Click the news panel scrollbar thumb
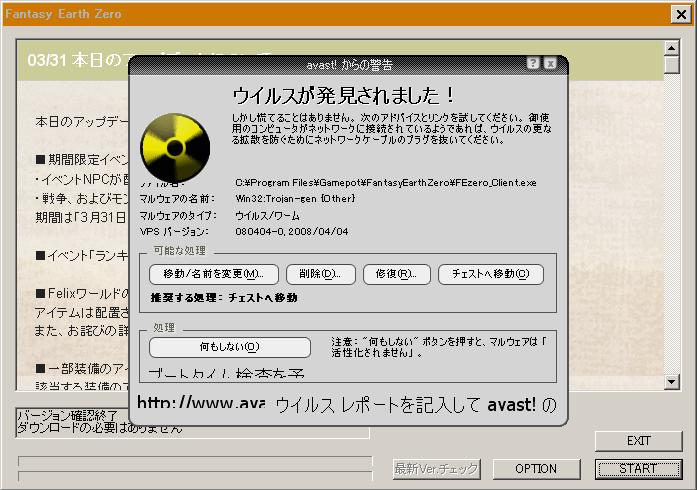Viewport: 697px width, 490px height. coord(672,65)
